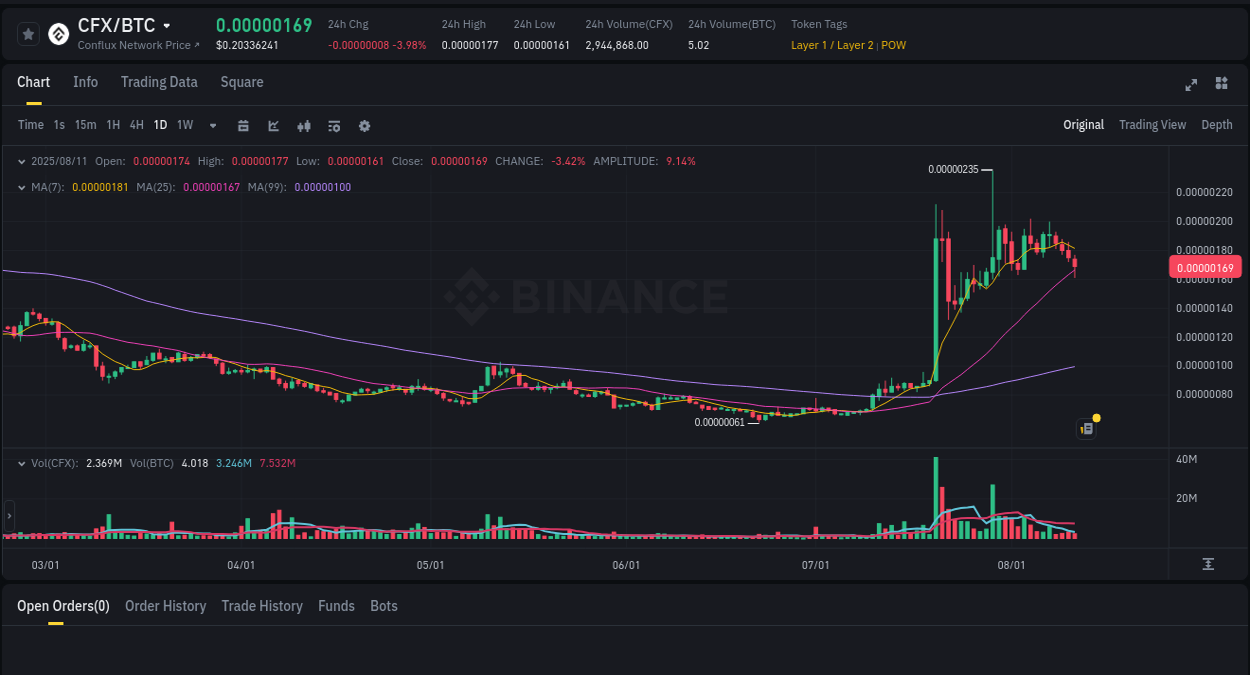Screen dimensions: 1250x675
Task: Open the calendar date range icon
Action: (x=243, y=126)
